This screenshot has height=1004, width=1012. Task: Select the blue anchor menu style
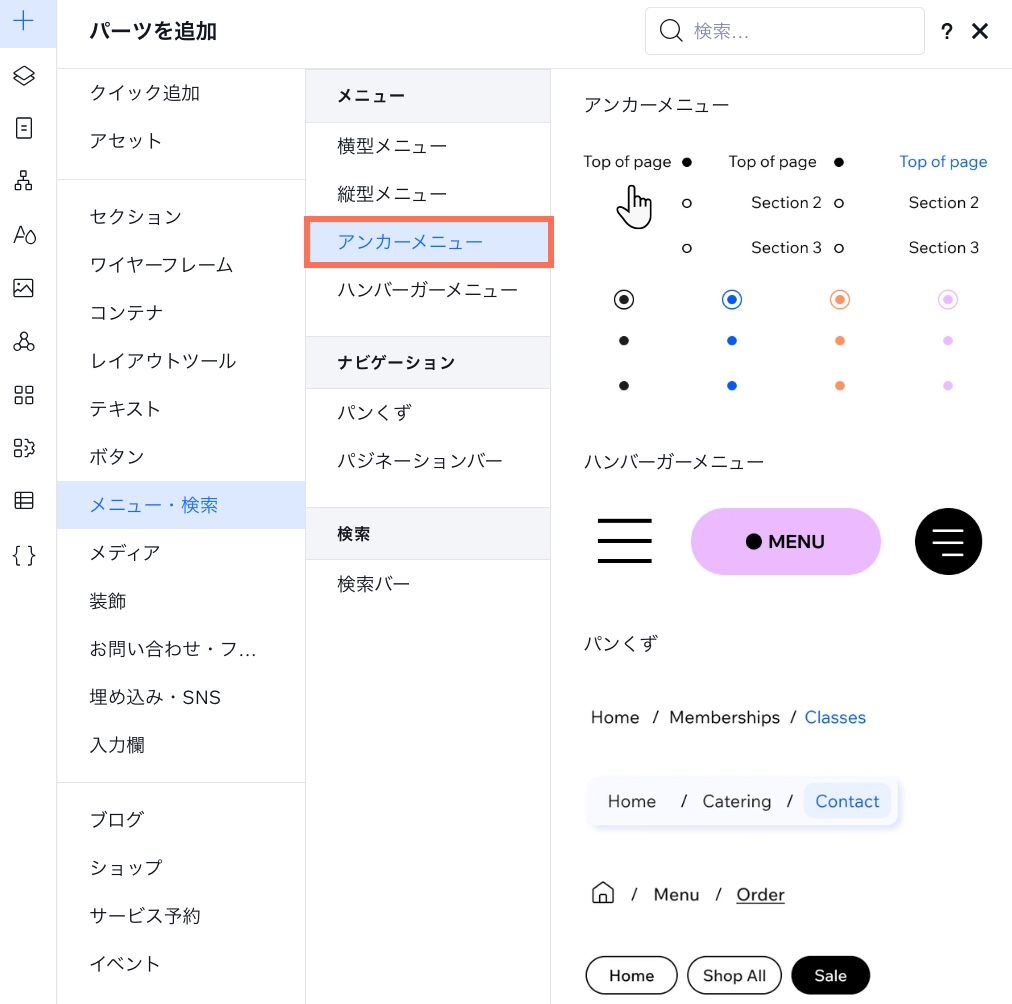(x=732, y=299)
